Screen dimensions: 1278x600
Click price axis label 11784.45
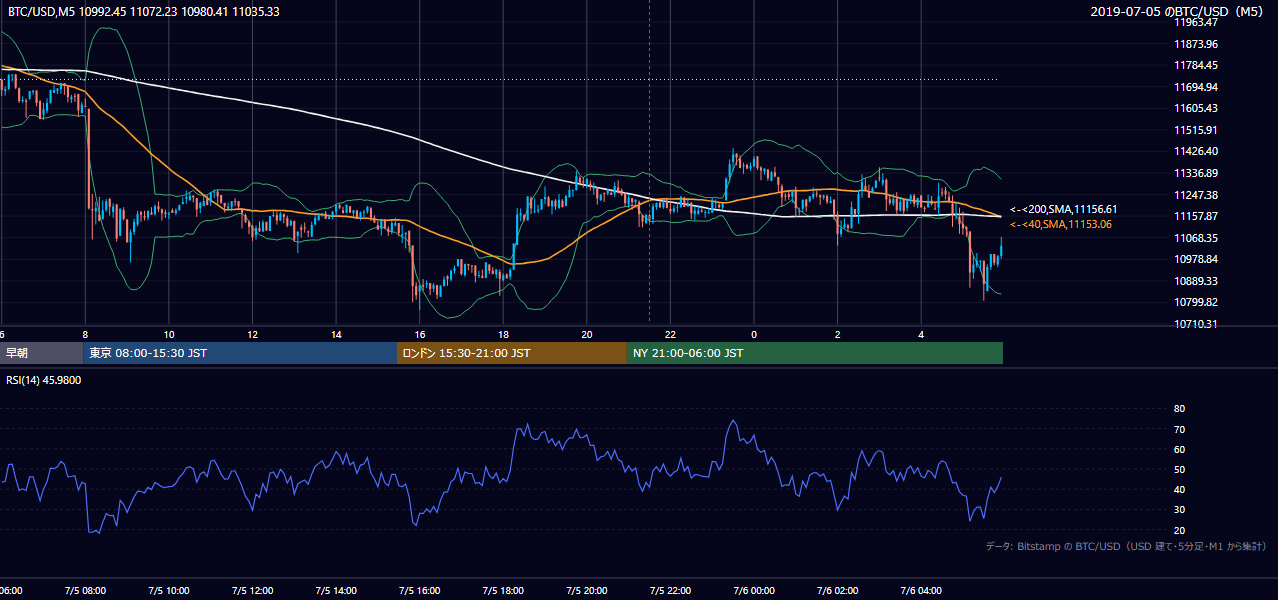pos(1196,65)
